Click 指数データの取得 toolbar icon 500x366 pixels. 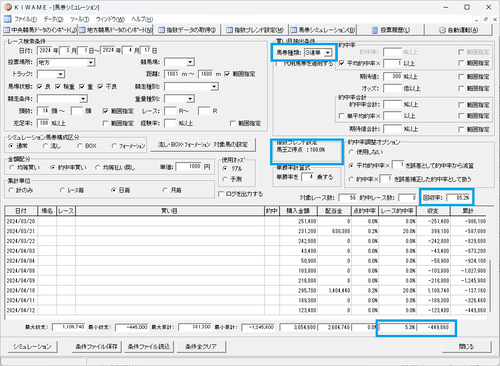point(162,30)
